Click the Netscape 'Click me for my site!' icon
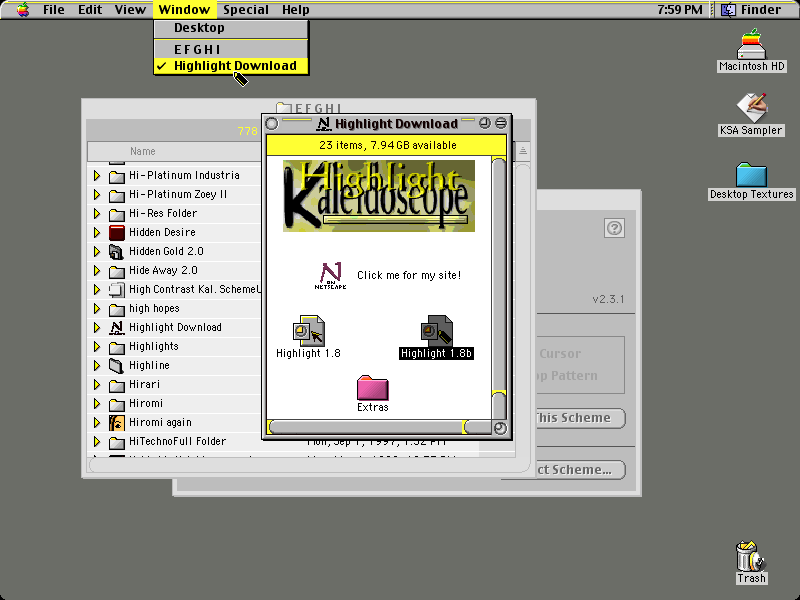Screen dimensions: 800x600 click(x=331, y=276)
